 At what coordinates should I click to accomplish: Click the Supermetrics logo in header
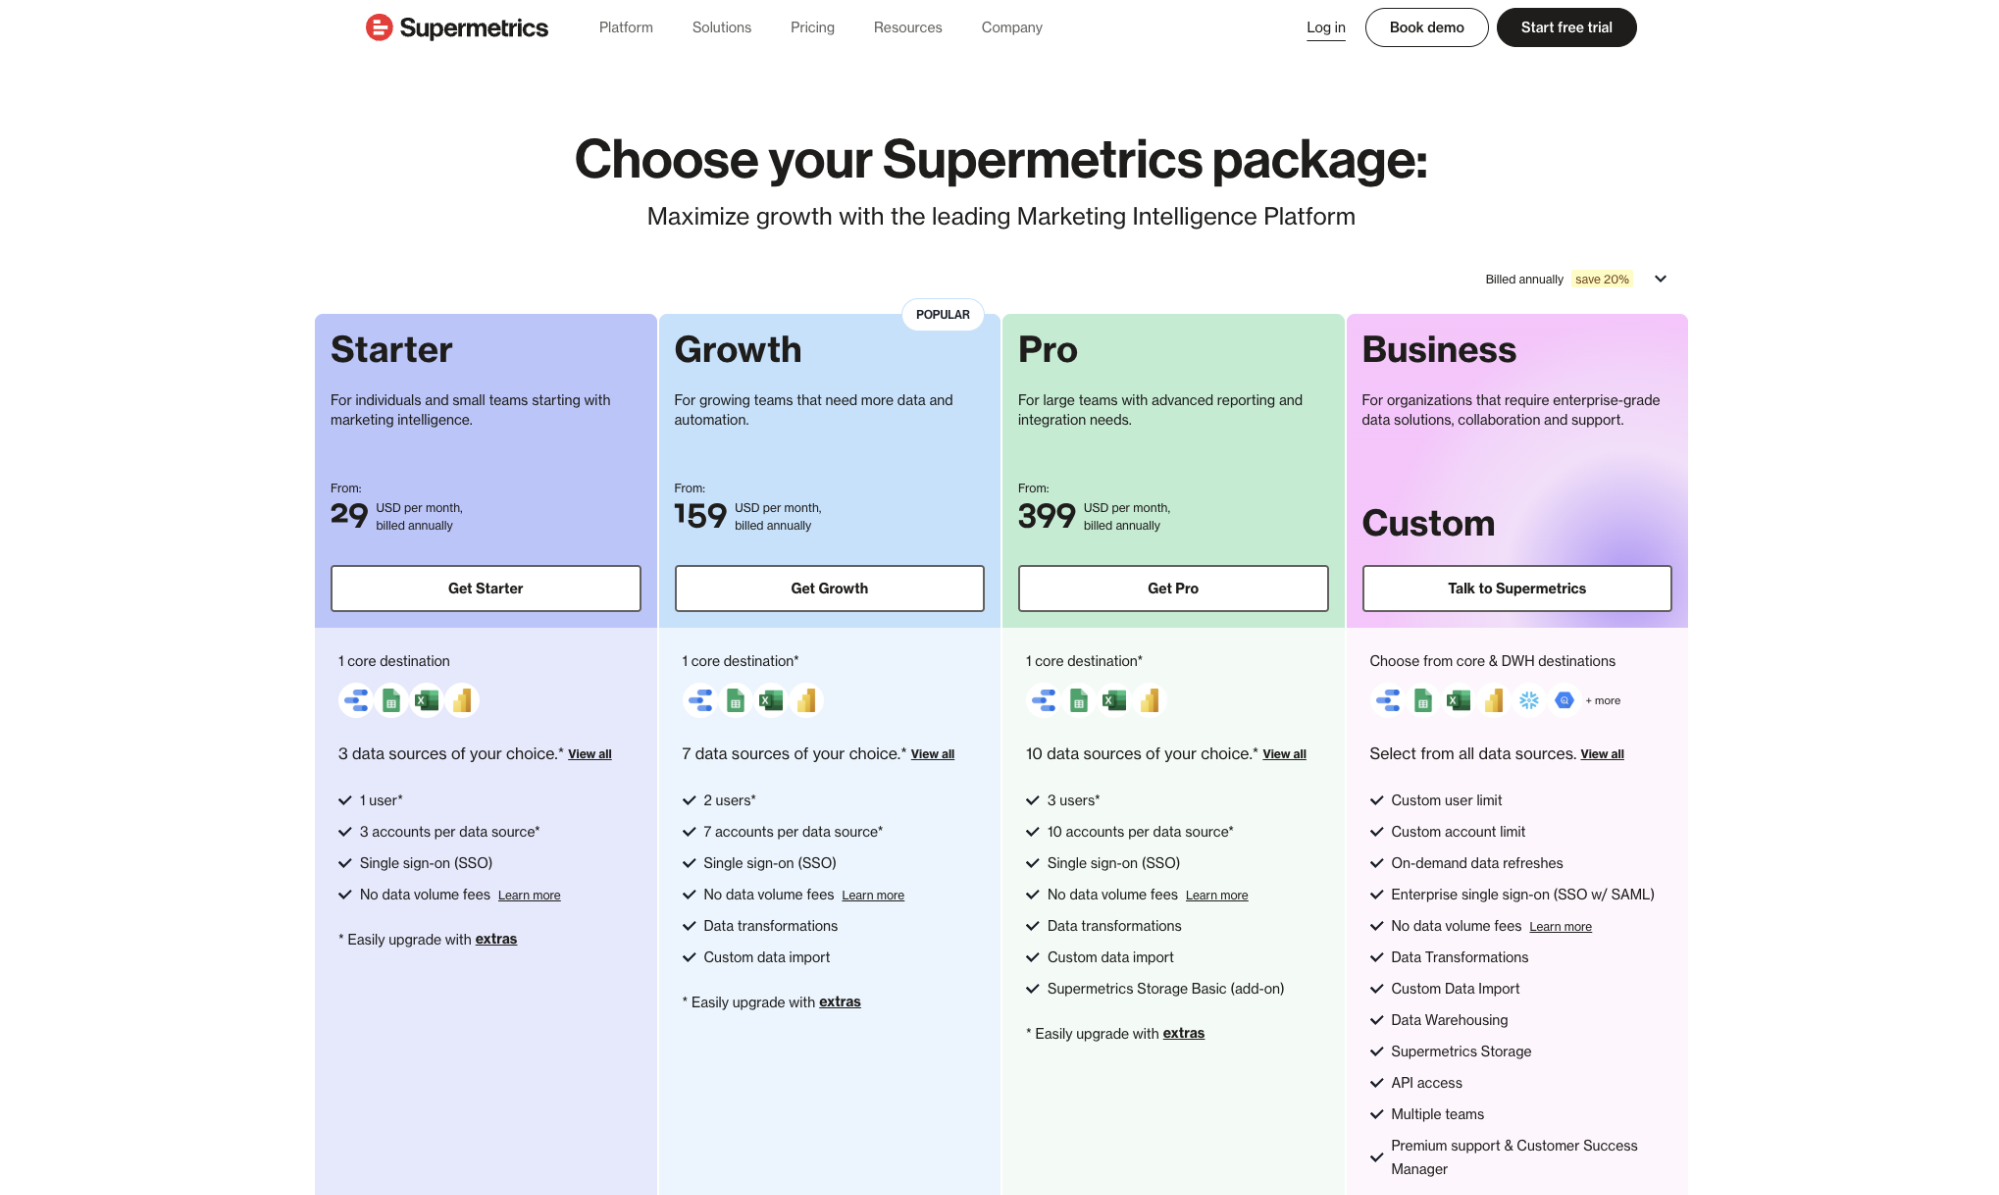pos(457,27)
